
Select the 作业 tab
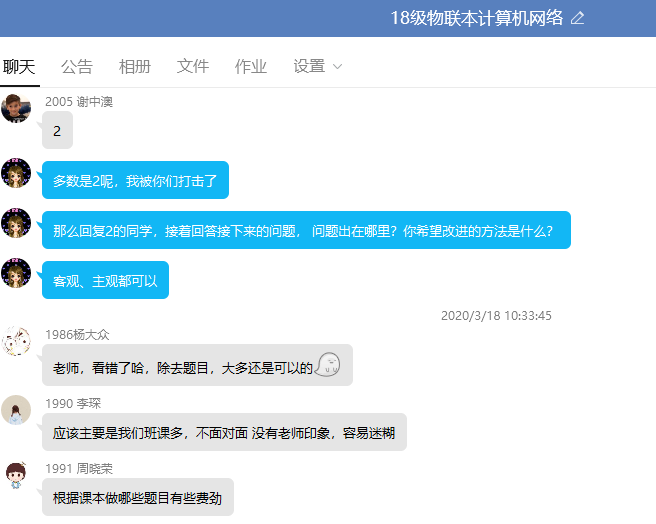tap(251, 67)
